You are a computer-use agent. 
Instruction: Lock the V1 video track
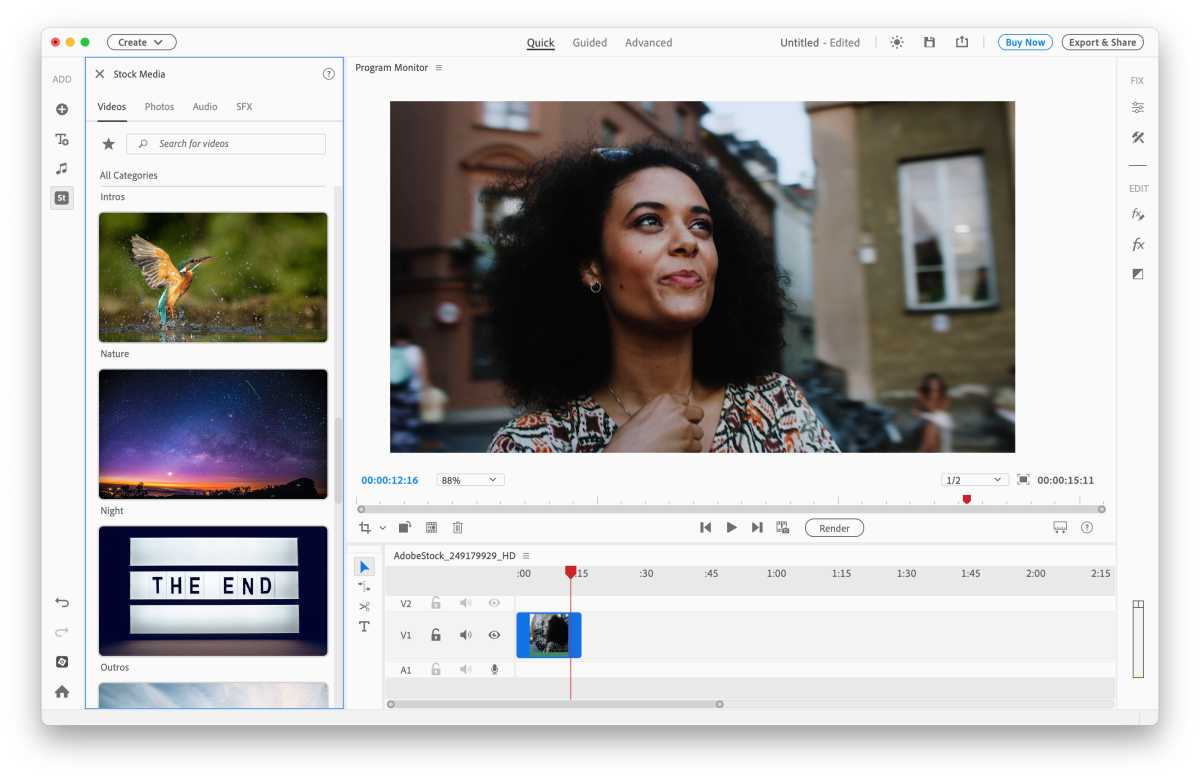coord(436,635)
